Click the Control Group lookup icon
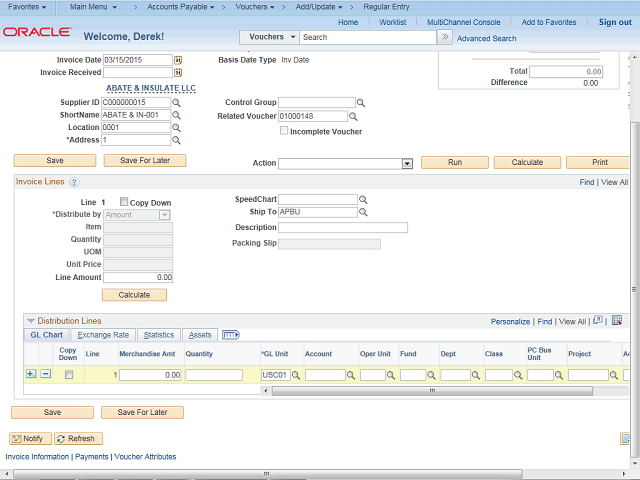 [362, 103]
